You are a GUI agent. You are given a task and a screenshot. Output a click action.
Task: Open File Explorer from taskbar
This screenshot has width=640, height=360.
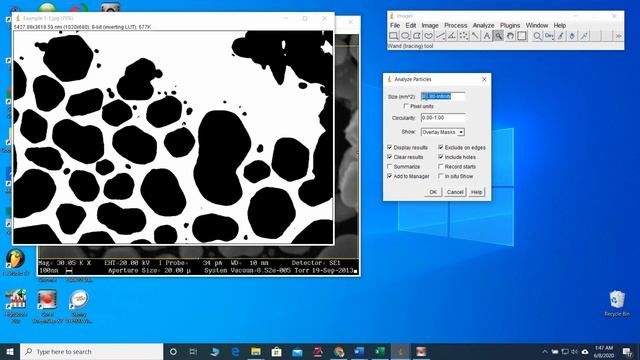[256, 351]
